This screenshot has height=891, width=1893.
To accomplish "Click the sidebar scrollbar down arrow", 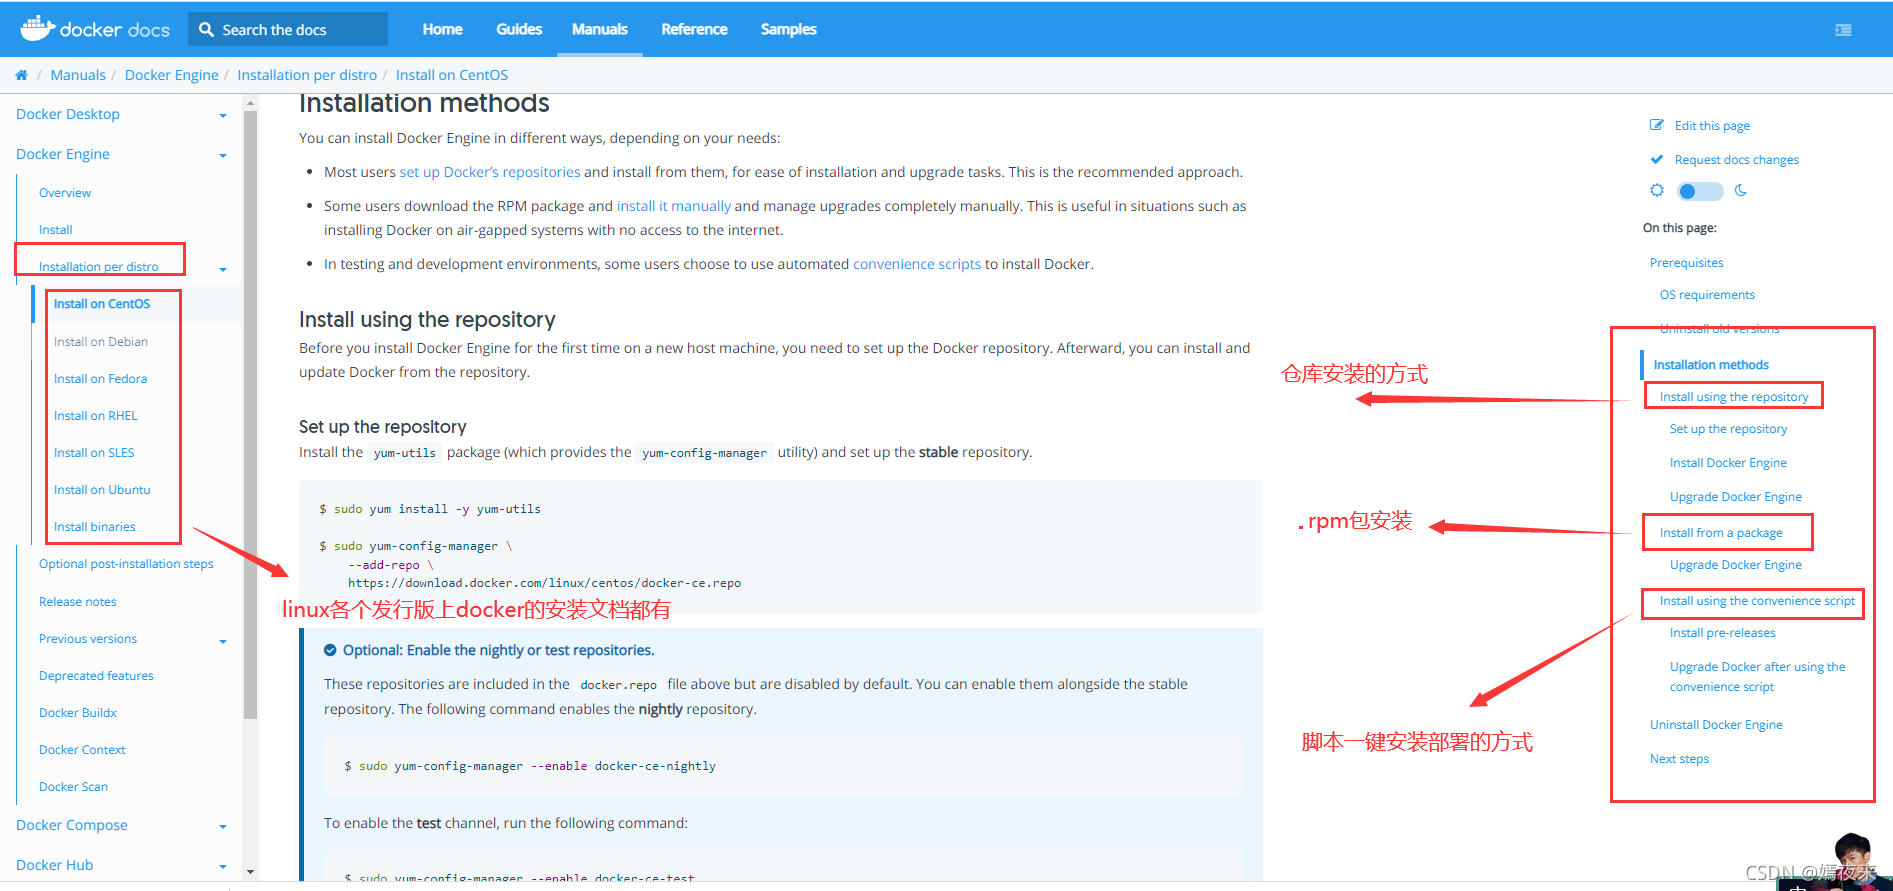I will click(250, 872).
